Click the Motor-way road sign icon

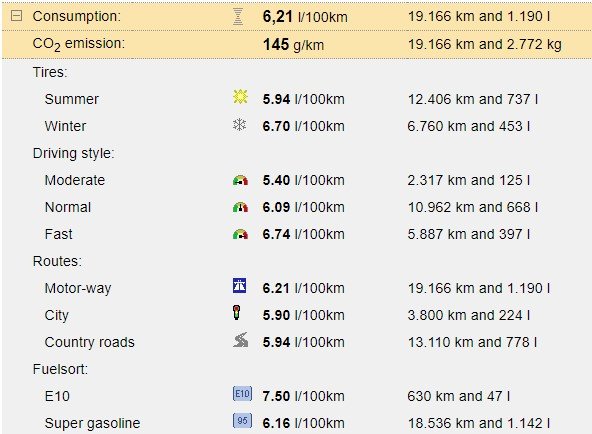pos(240,286)
